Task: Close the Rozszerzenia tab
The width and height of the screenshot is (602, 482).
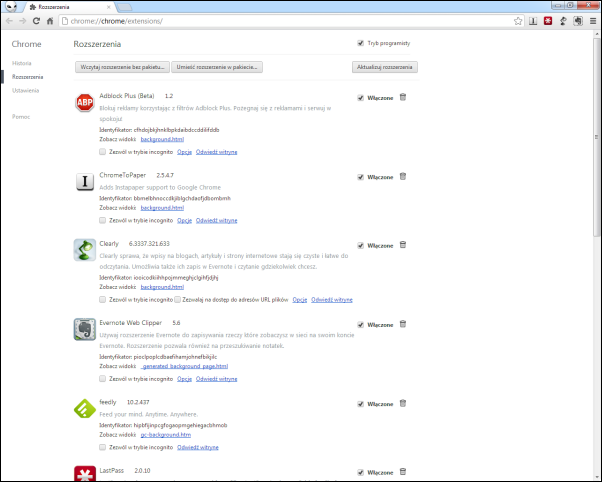Action: pyautogui.click(x=109, y=7)
